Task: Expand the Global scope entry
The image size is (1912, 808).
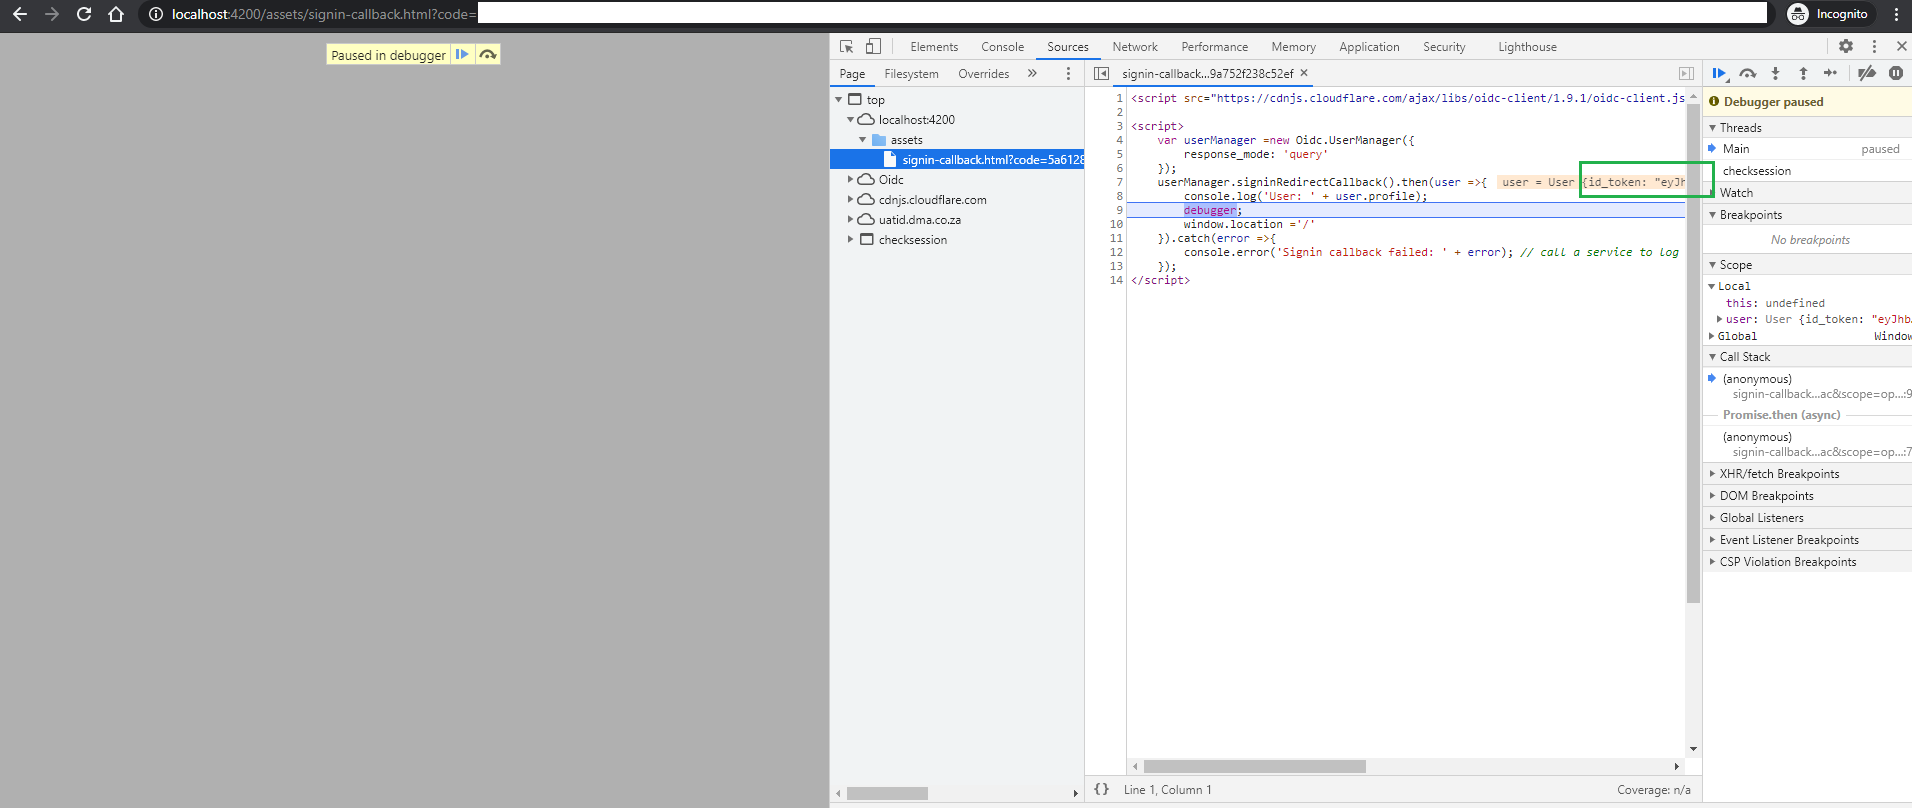Action: (1712, 337)
